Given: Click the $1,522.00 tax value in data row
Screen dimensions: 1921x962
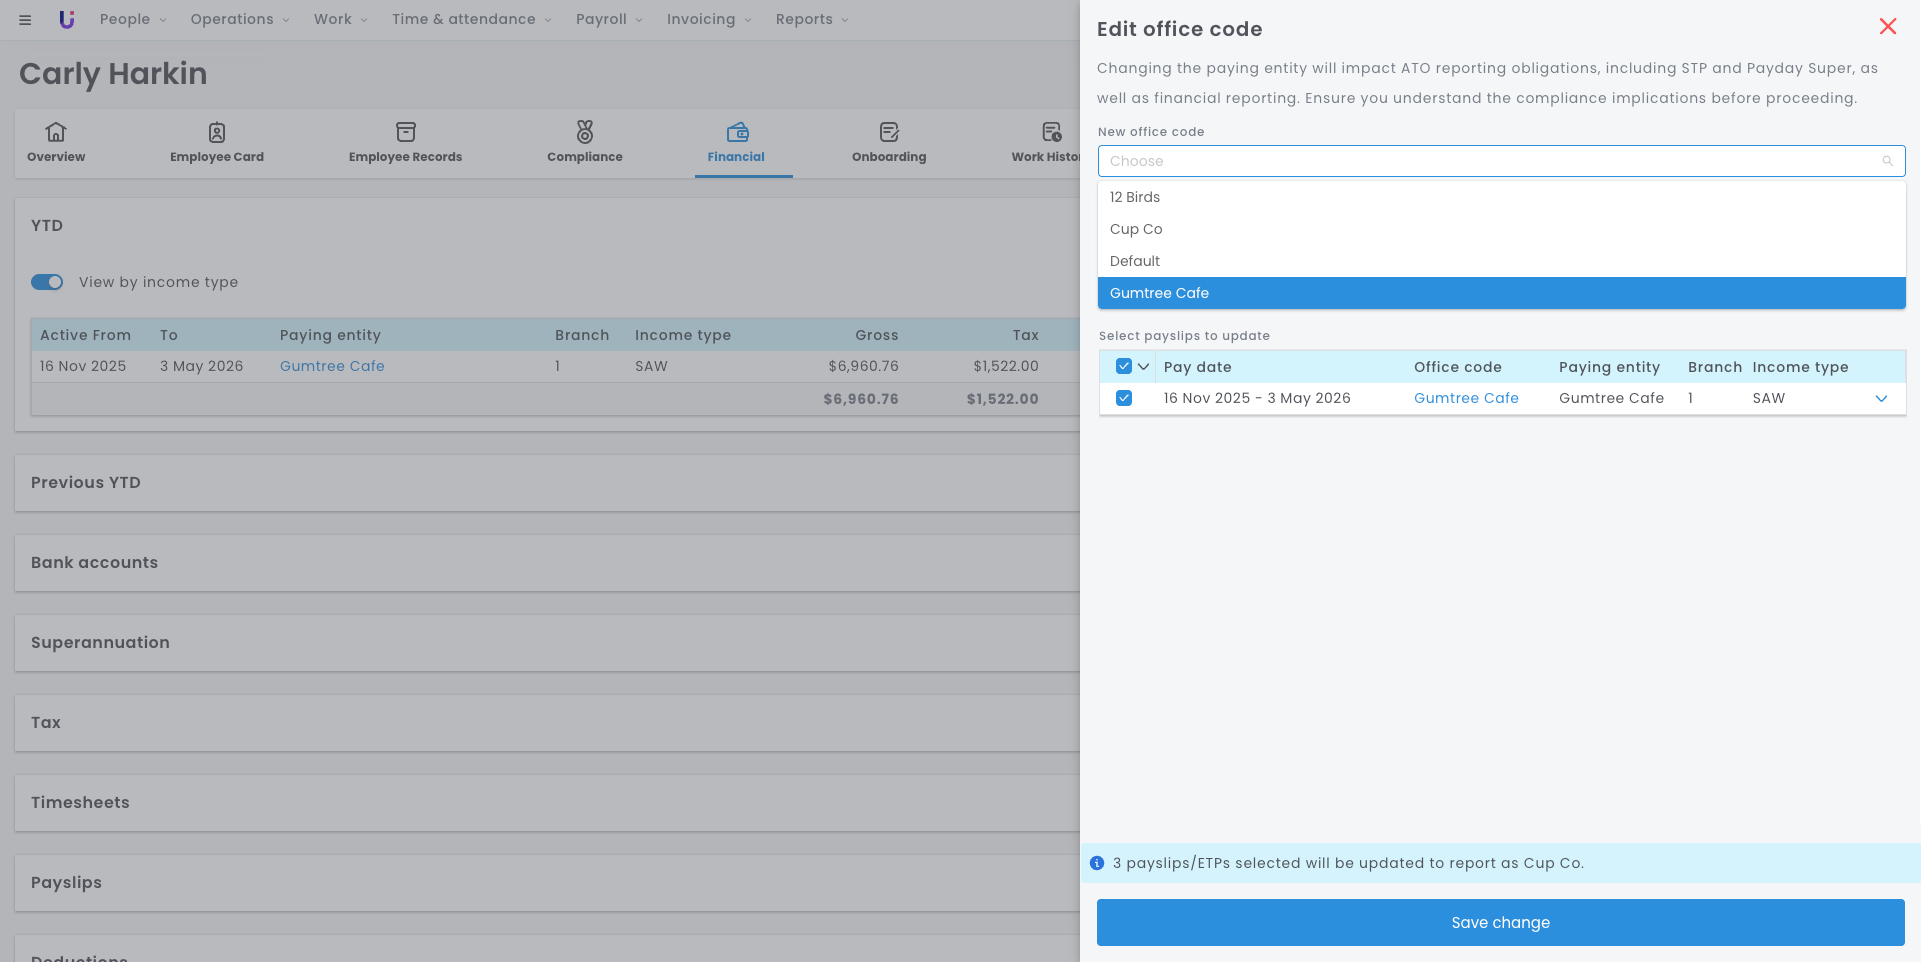Looking at the screenshot, I should pos(1006,366).
